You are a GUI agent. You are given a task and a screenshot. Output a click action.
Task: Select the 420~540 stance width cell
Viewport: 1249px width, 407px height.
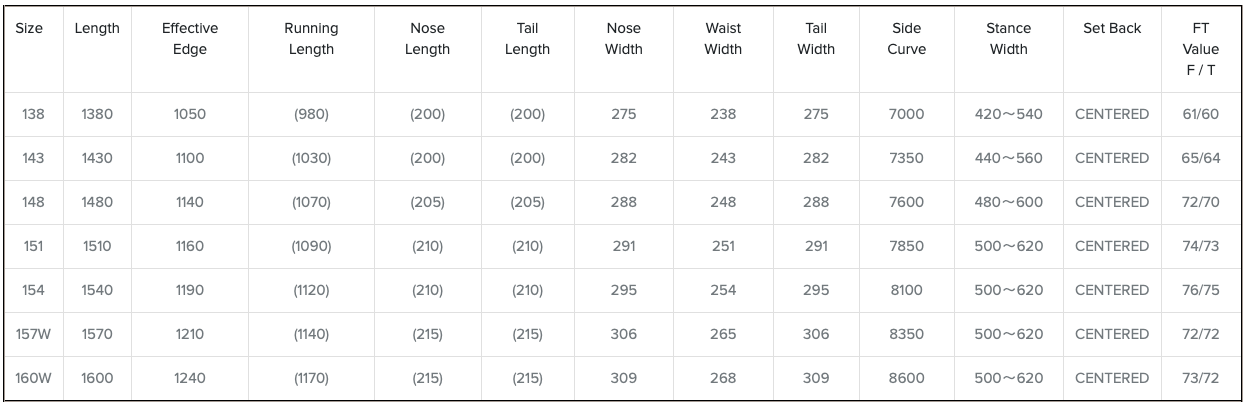(1008, 114)
